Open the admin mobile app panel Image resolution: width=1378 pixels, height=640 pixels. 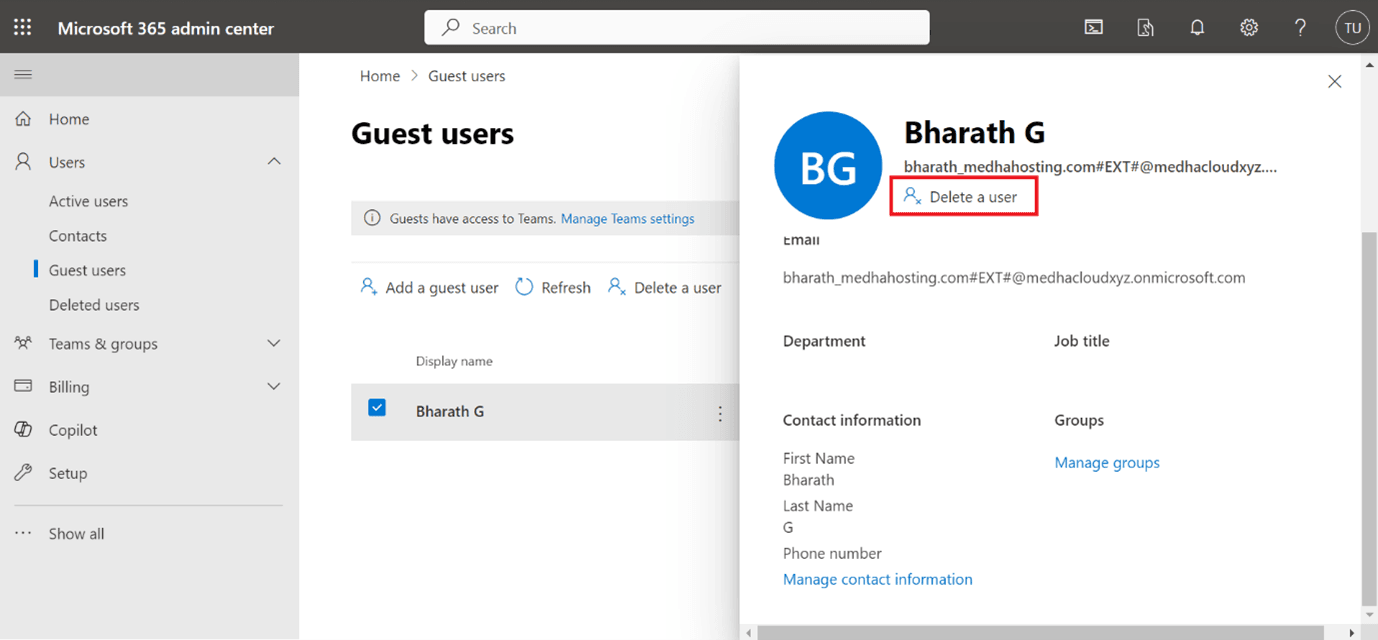tap(1145, 27)
